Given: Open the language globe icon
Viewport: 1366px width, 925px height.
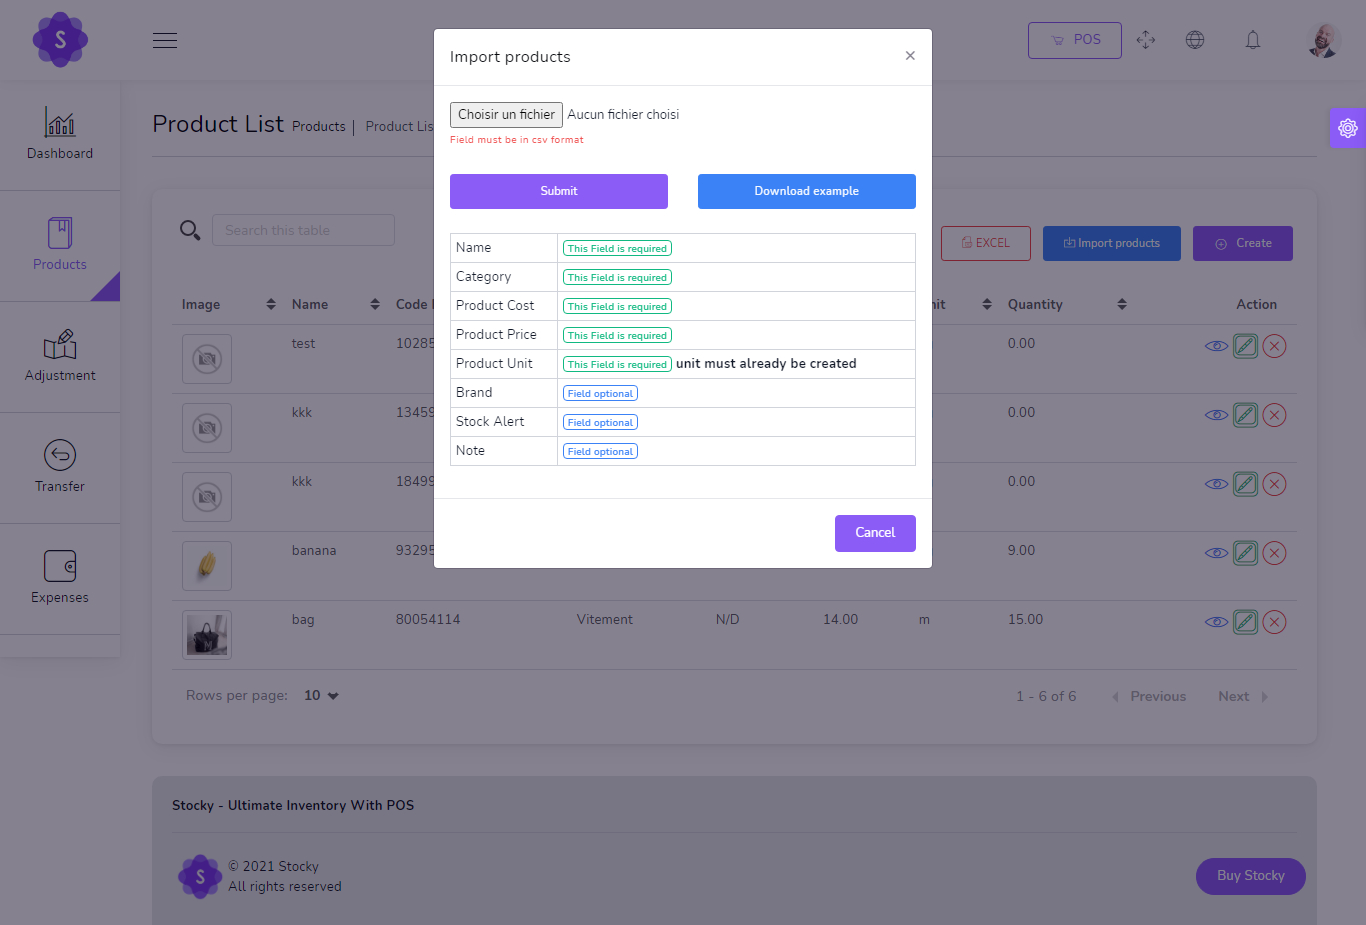Looking at the screenshot, I should pos(1194,40).
